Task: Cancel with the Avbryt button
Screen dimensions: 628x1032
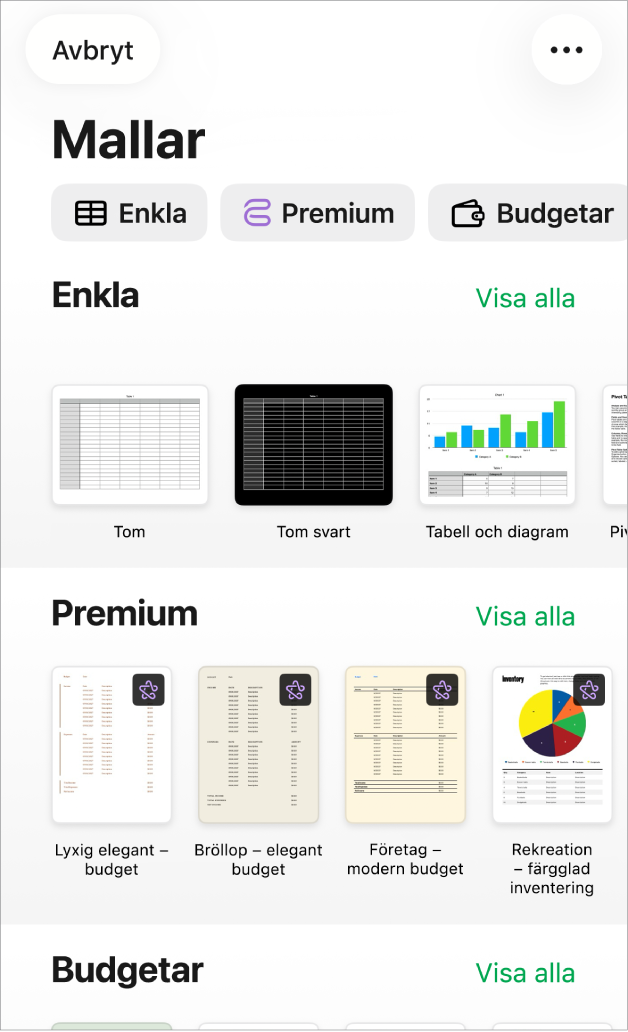Action: click(x=93, y=50)
